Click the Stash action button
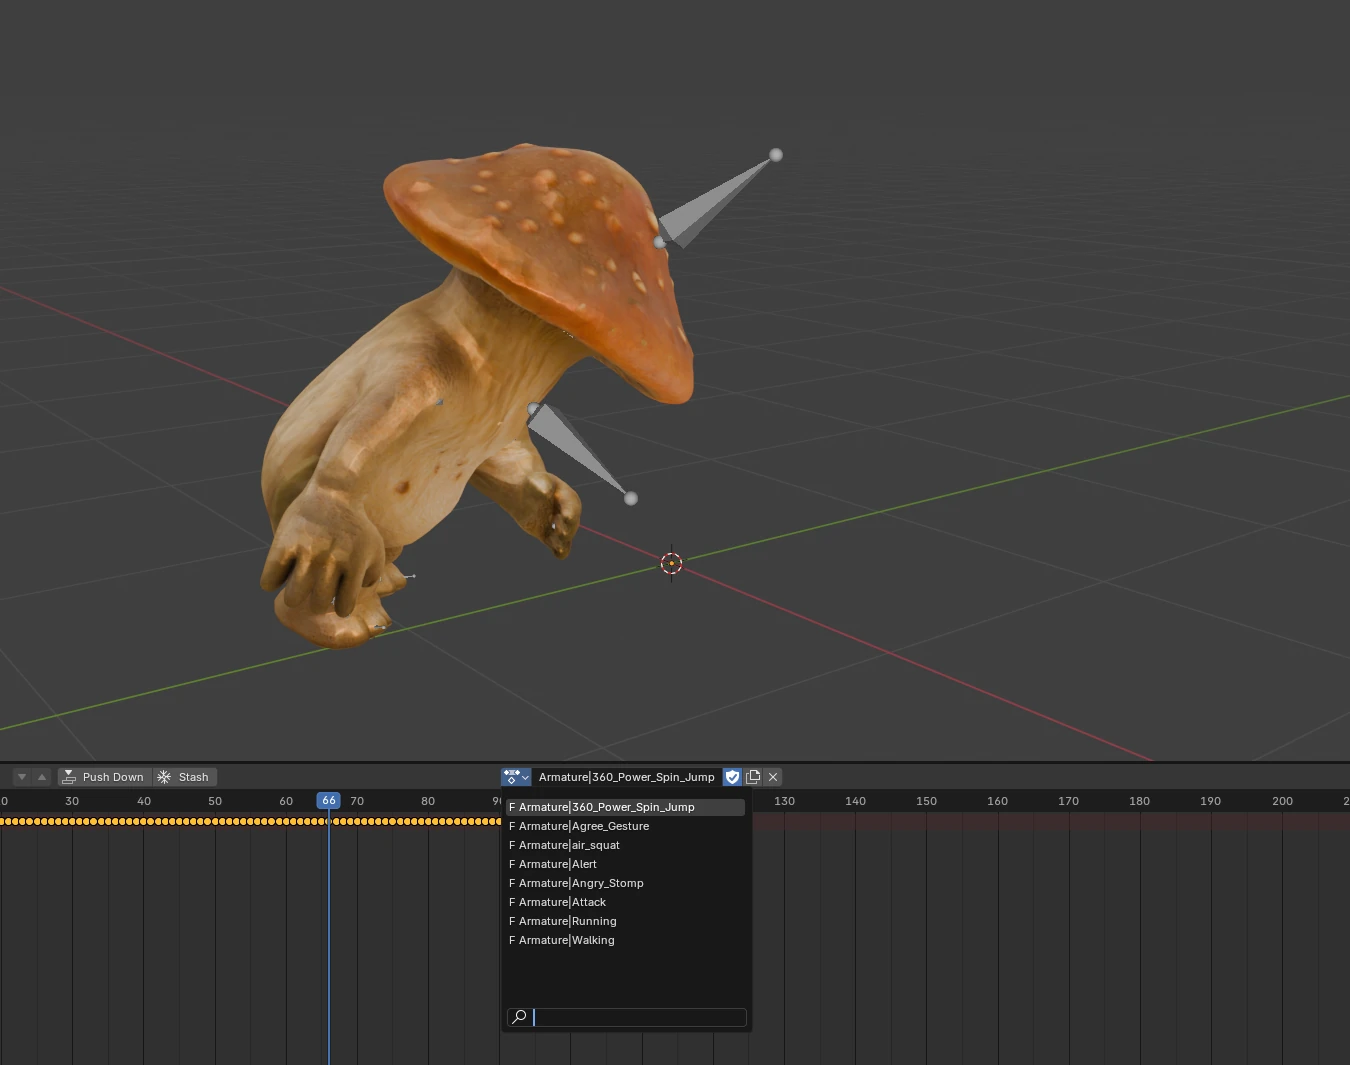 point(185,777)
